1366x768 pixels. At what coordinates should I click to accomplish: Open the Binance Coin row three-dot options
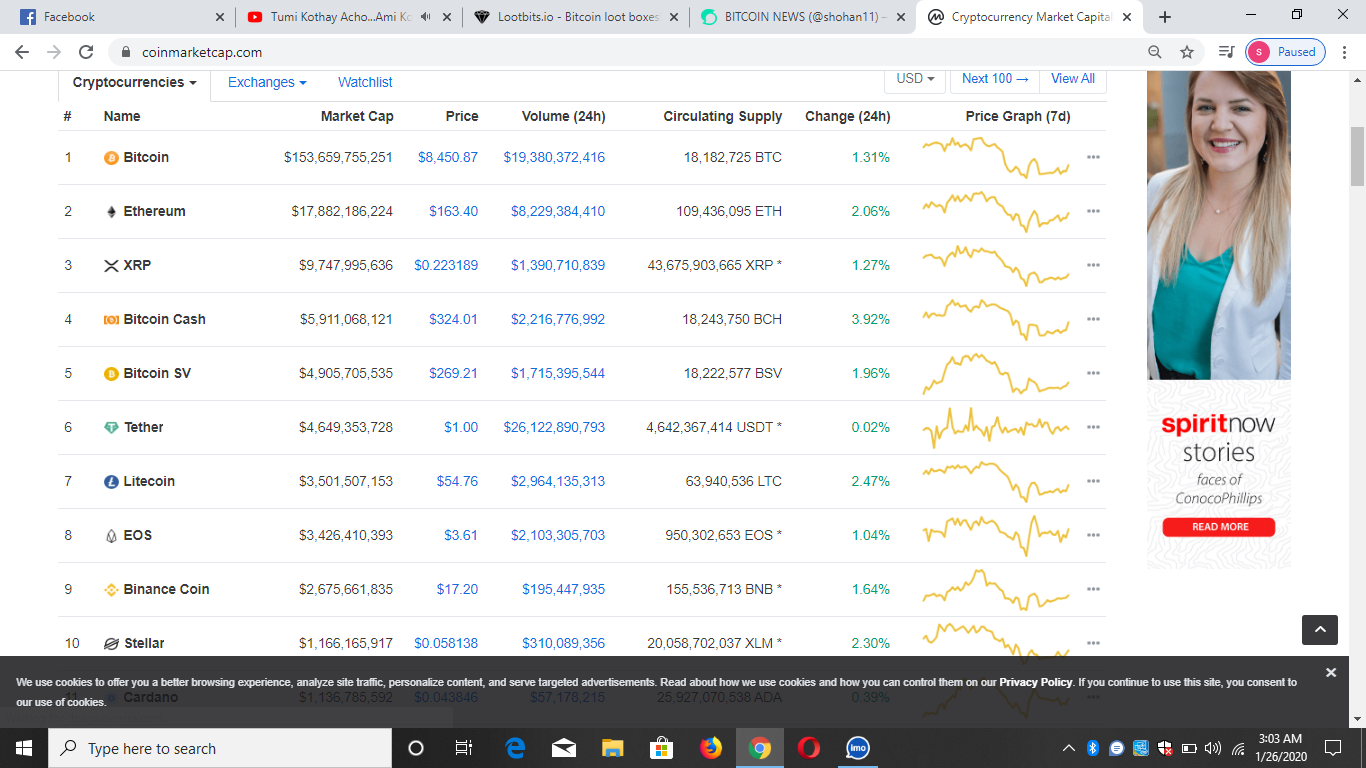coord(1093,590)
